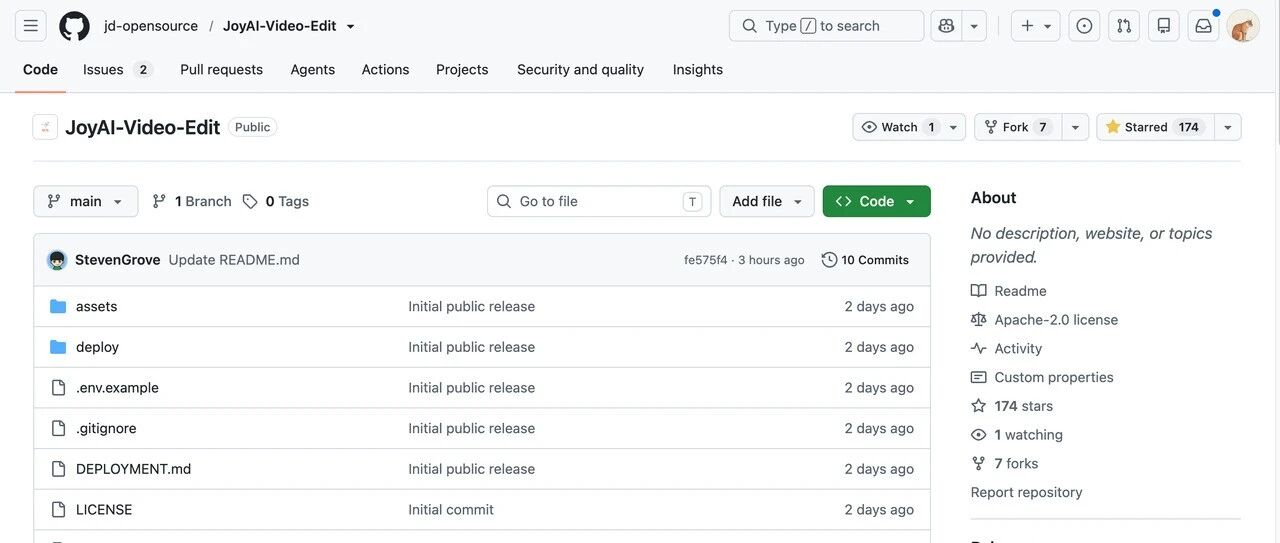The image size is (1280, 543).
Task: Expand the Copilot dropdown arrow
Action: (x=974, y=26)
